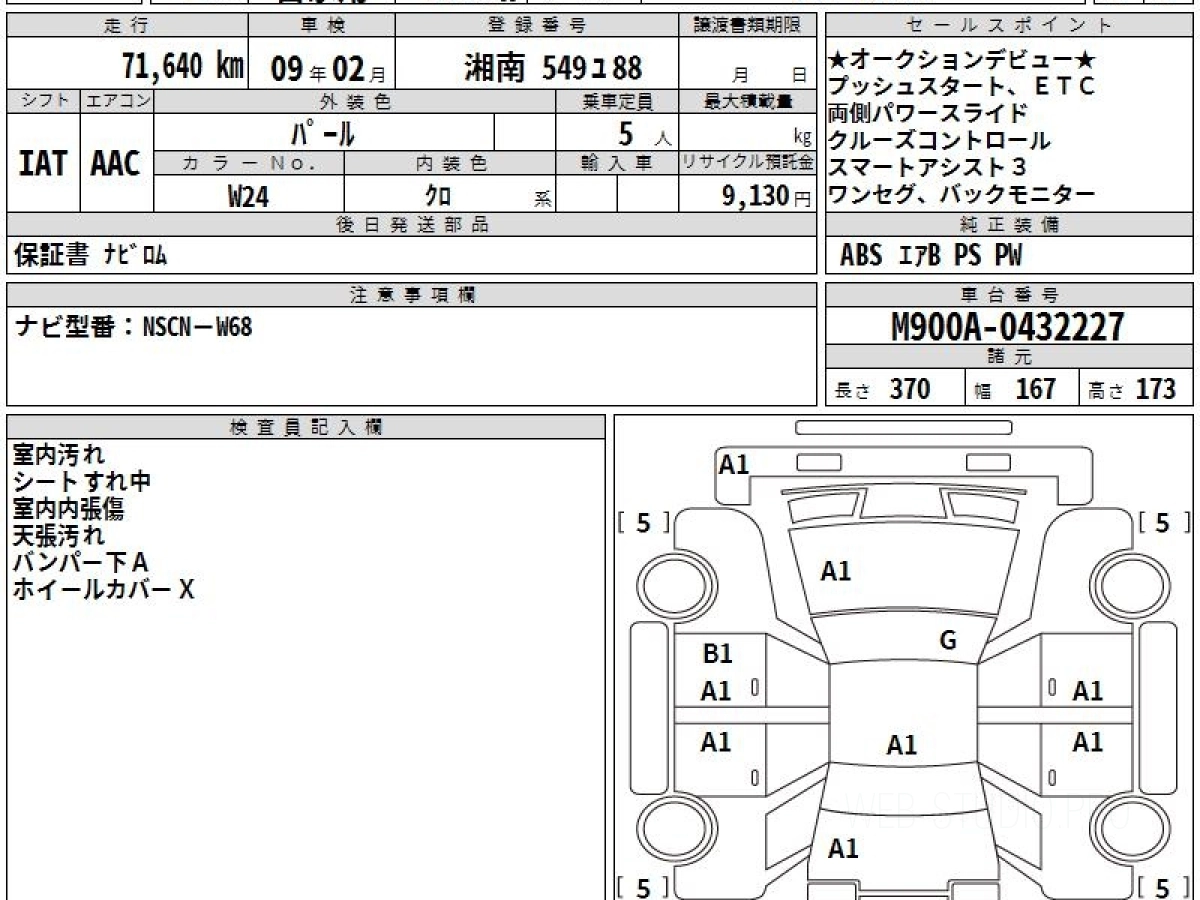This screenshot has height=900, width=1200.
Task: Select the ワンセグ、バックモニター line
Action: click(x=962, y=194)
